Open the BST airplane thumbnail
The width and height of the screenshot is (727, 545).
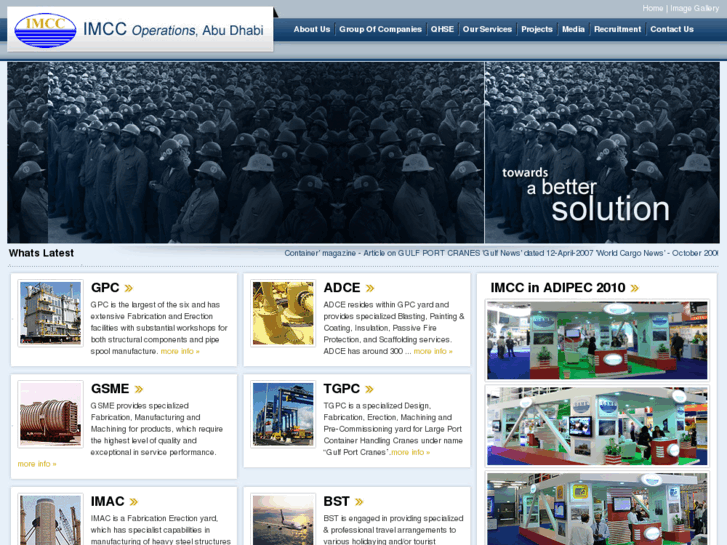tap(283, 519)
